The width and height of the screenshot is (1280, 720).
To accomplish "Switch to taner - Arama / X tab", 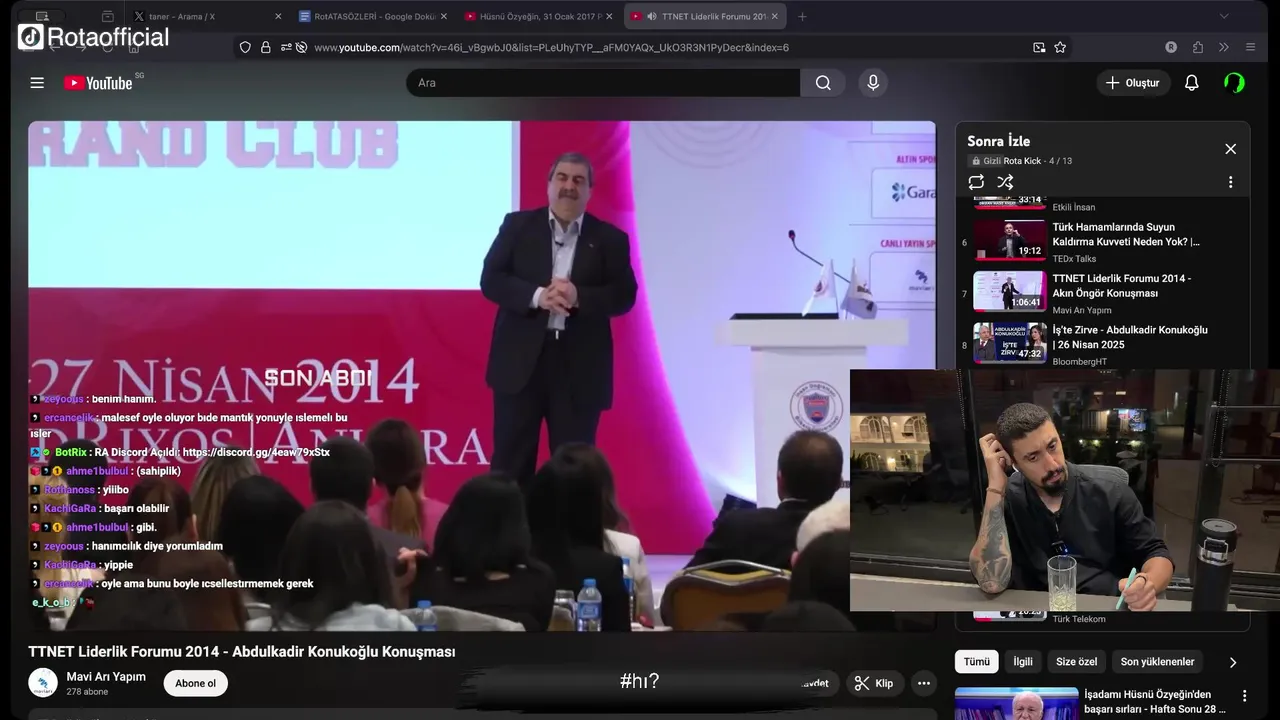I will pyautogui.click(x=205, y=16).
